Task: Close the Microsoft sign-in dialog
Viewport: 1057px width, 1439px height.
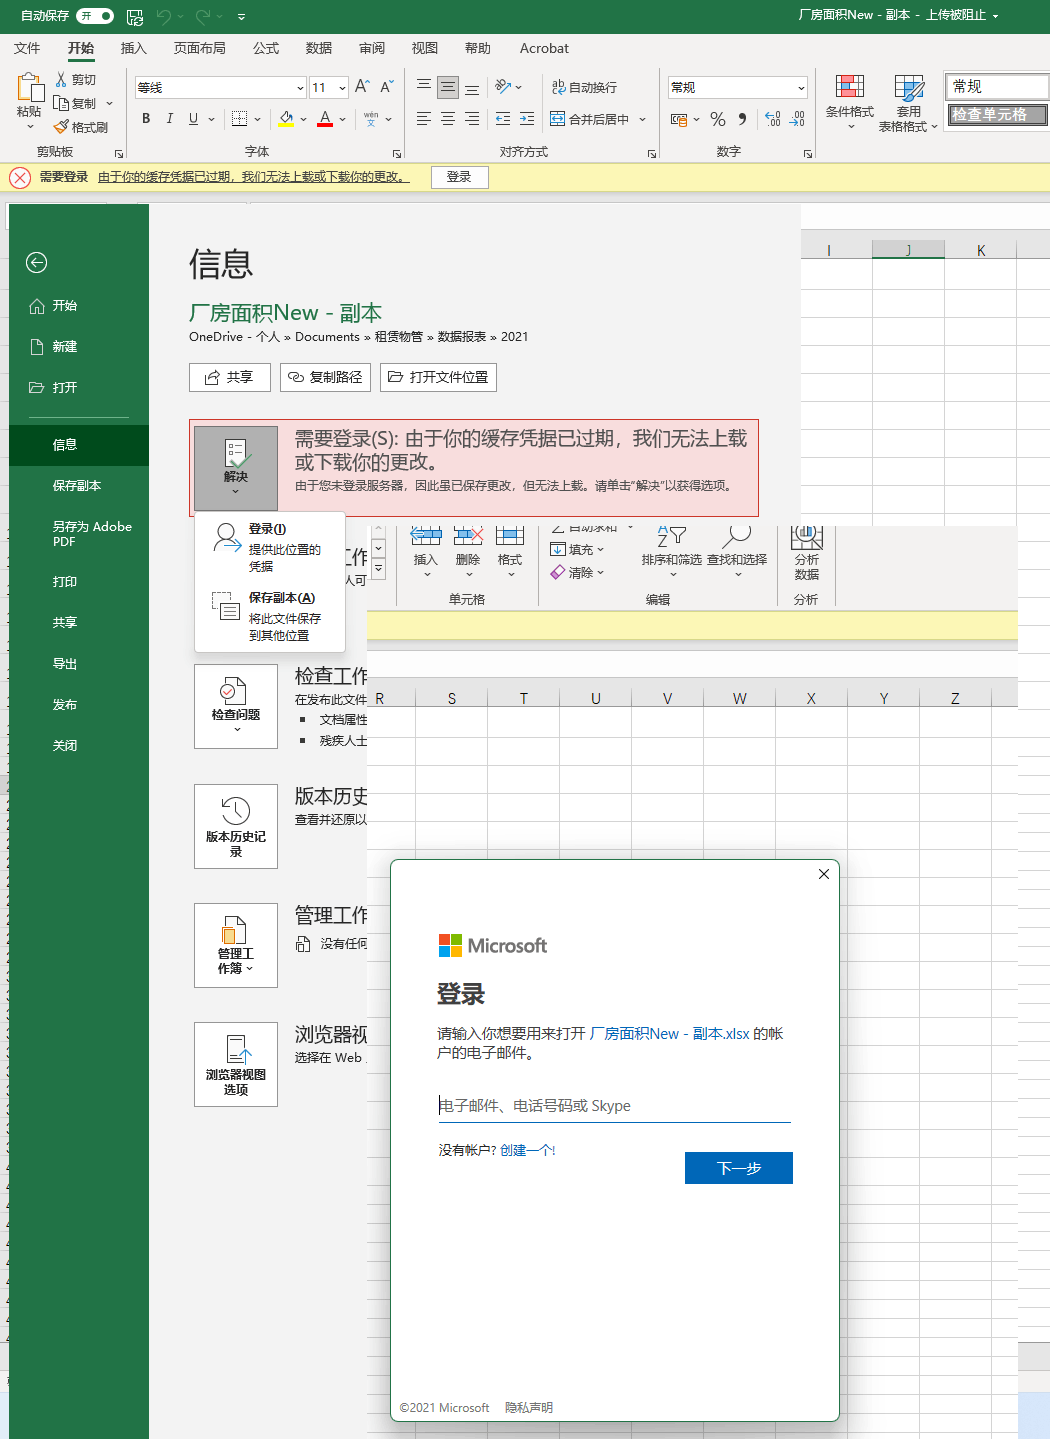Action: point(824,874)
